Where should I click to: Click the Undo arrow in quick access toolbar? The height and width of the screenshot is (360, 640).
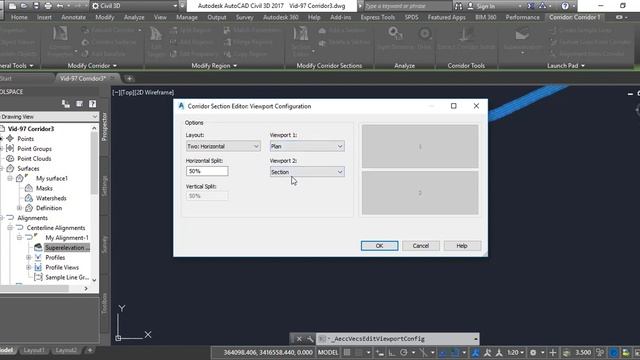(60, 6)
